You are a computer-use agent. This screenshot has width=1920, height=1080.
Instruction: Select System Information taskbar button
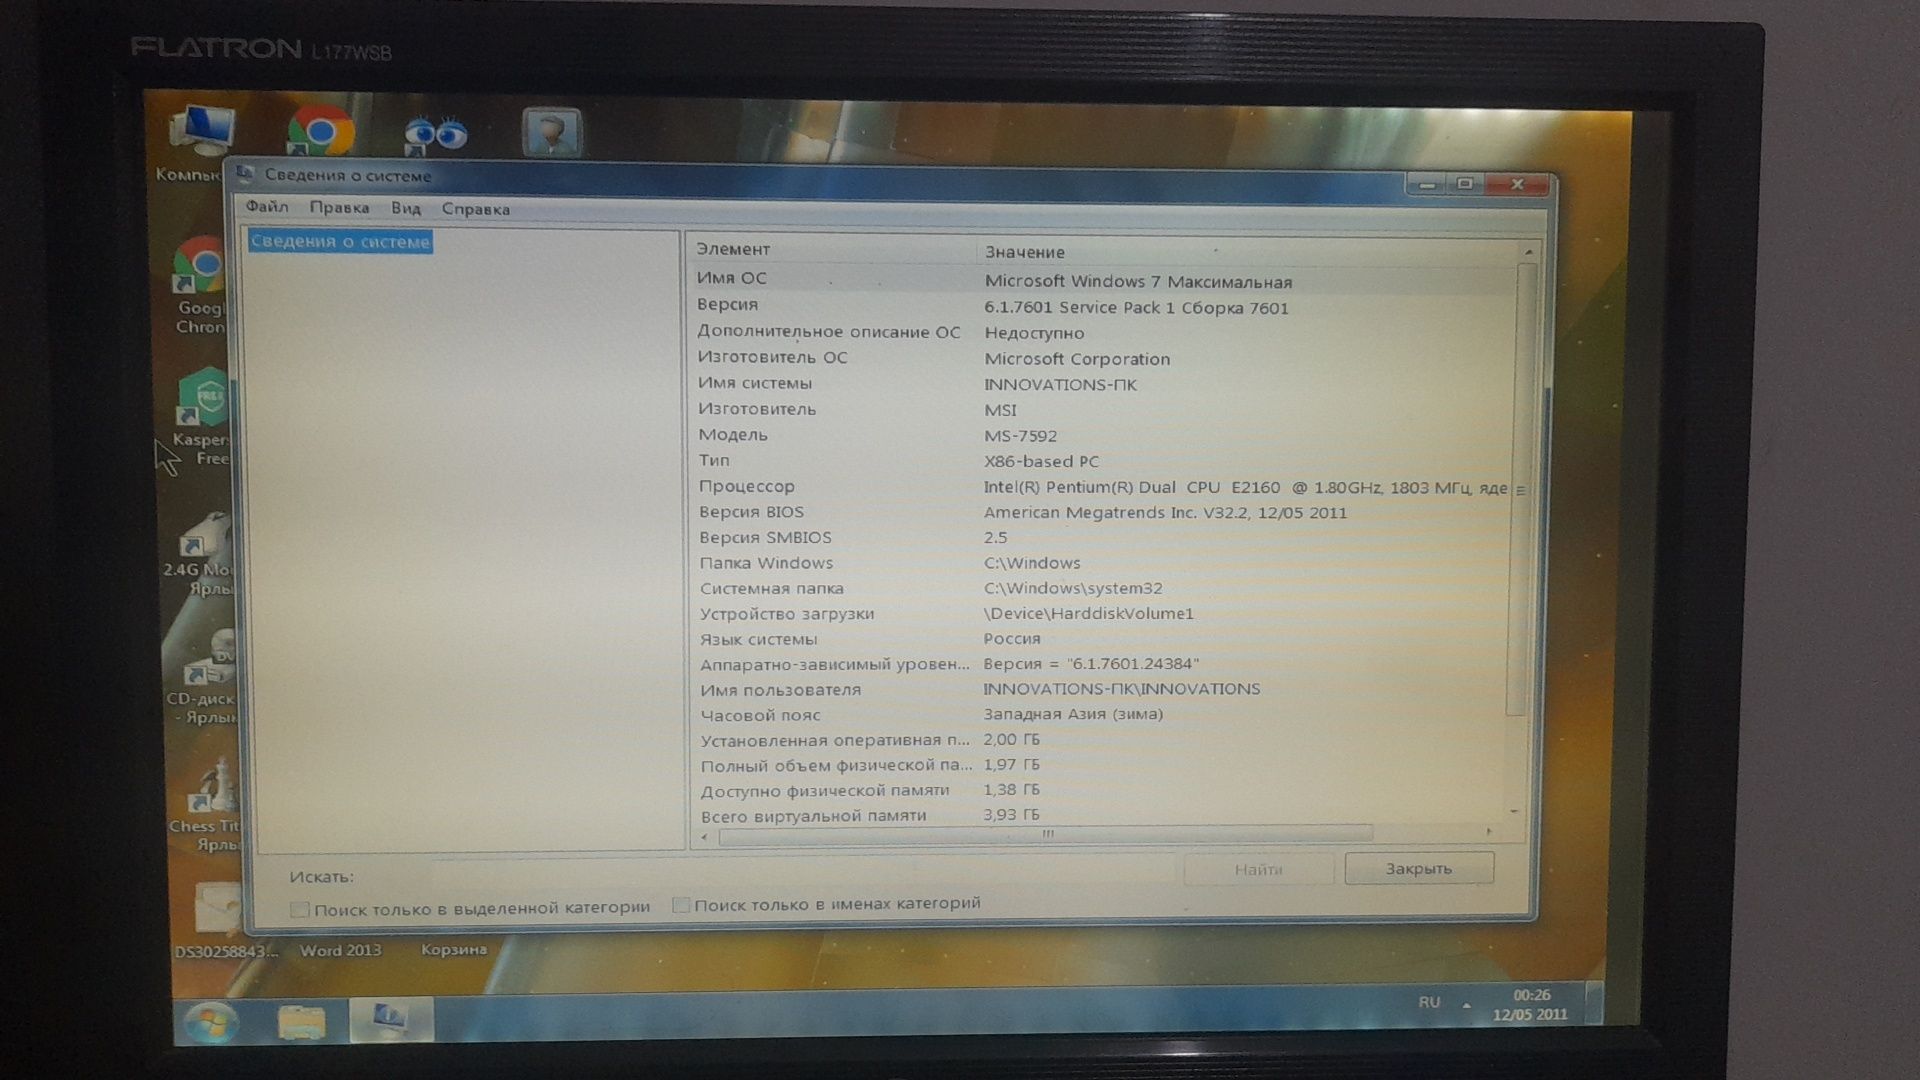coord(391,1020)
